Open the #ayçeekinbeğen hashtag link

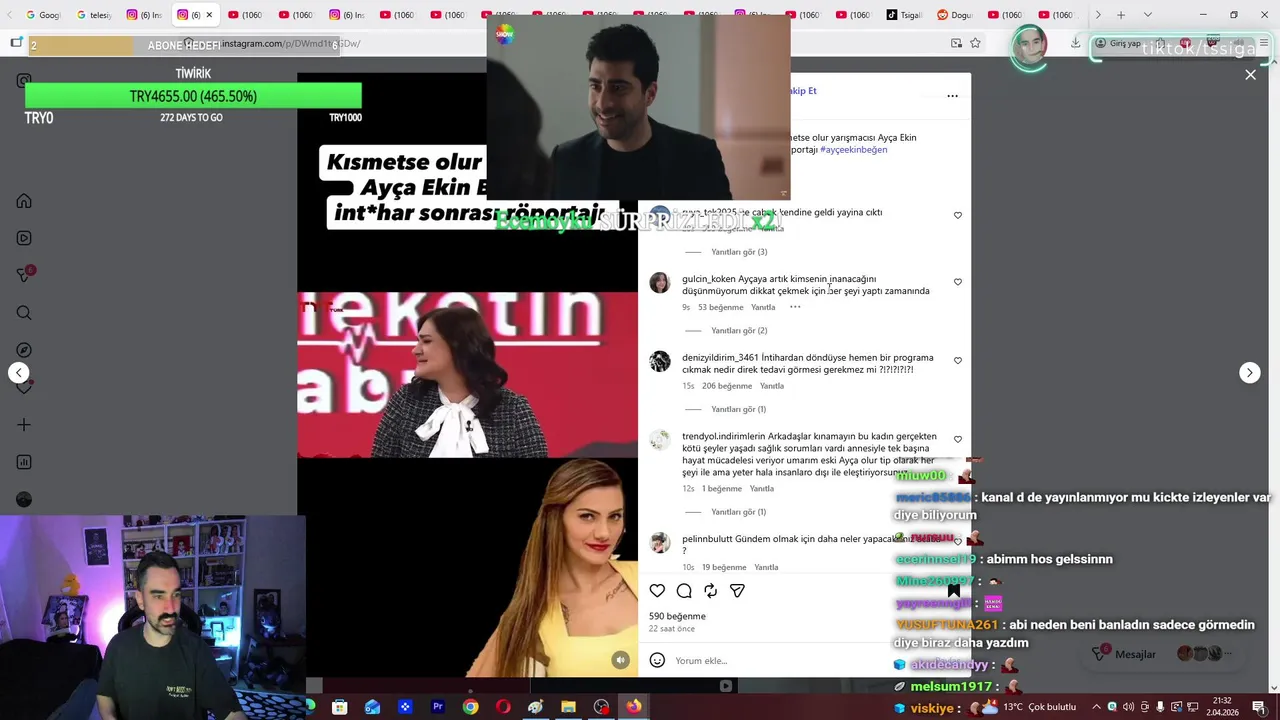pyautogui.click(x=853, y=149)
